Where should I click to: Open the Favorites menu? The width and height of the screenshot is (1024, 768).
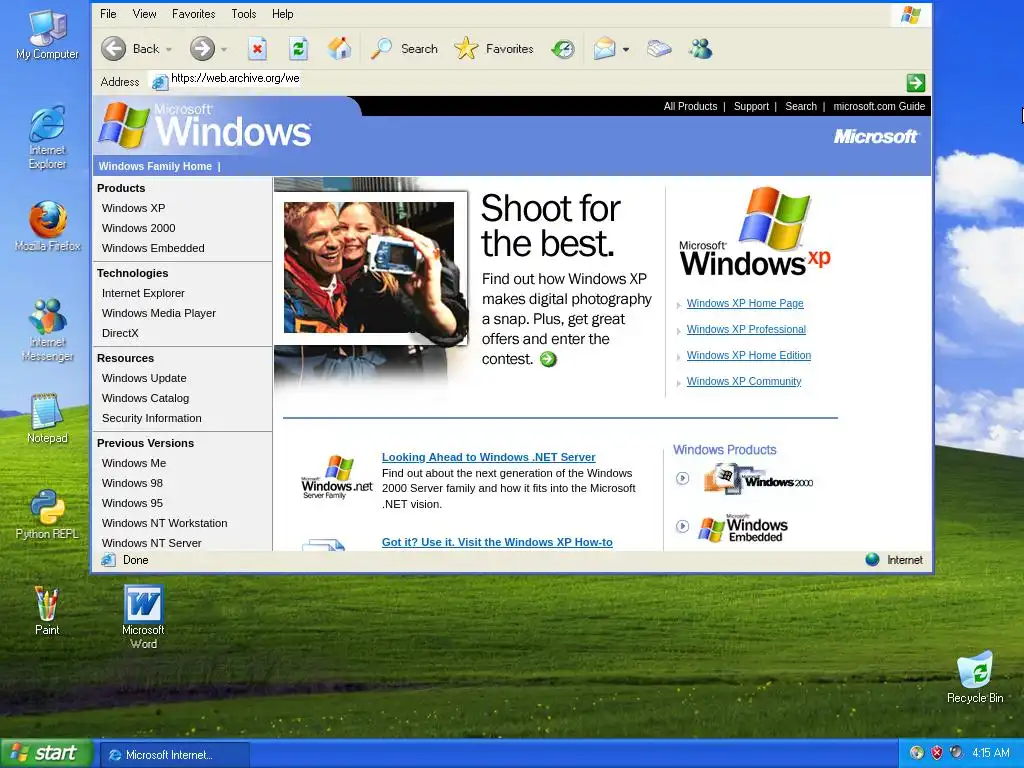point(193,14)
